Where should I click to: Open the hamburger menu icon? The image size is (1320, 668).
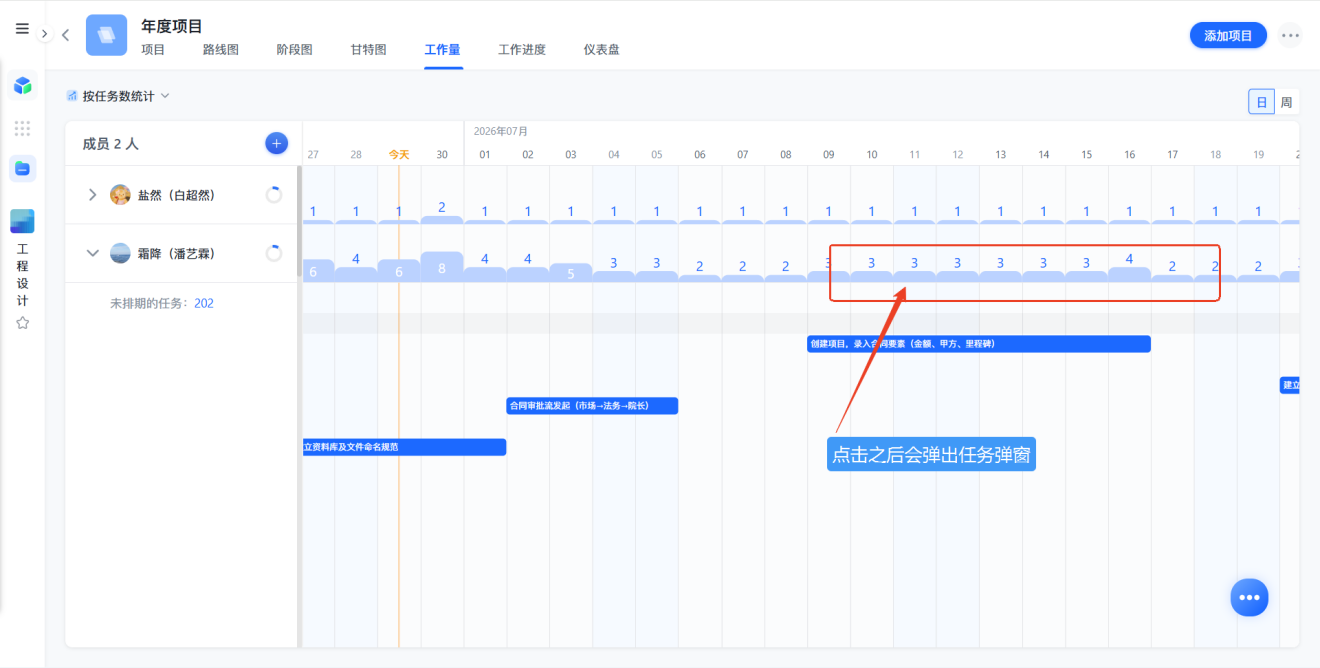[x=22, y=29]
